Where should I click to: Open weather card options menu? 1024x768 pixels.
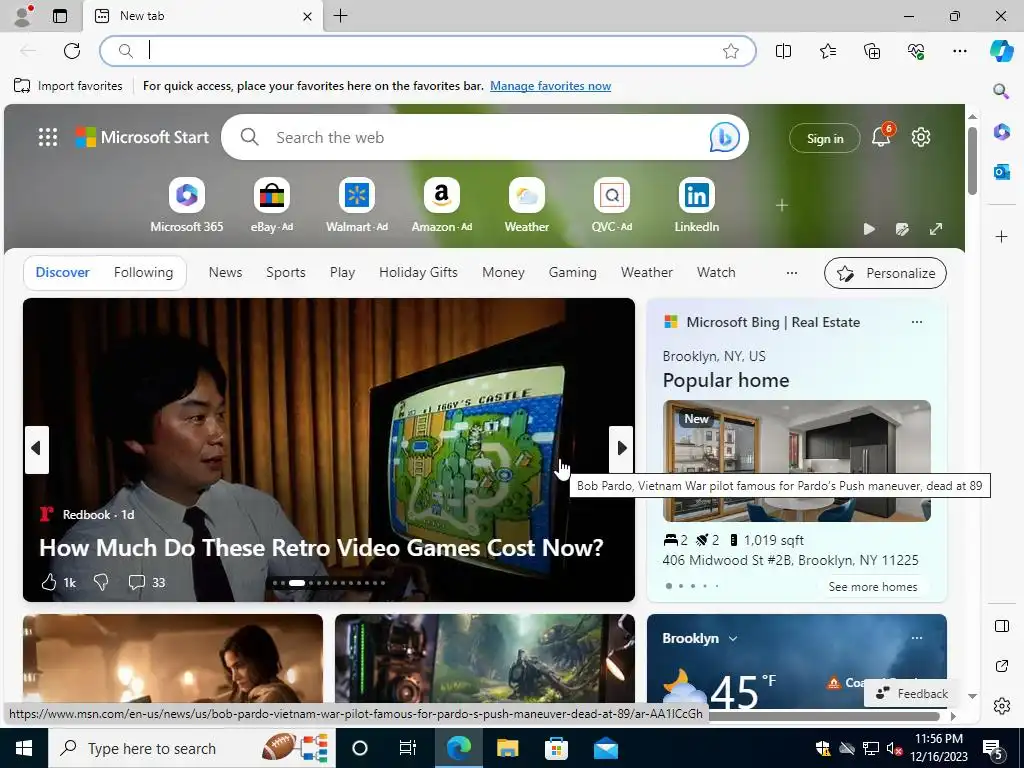click(917, 638)
